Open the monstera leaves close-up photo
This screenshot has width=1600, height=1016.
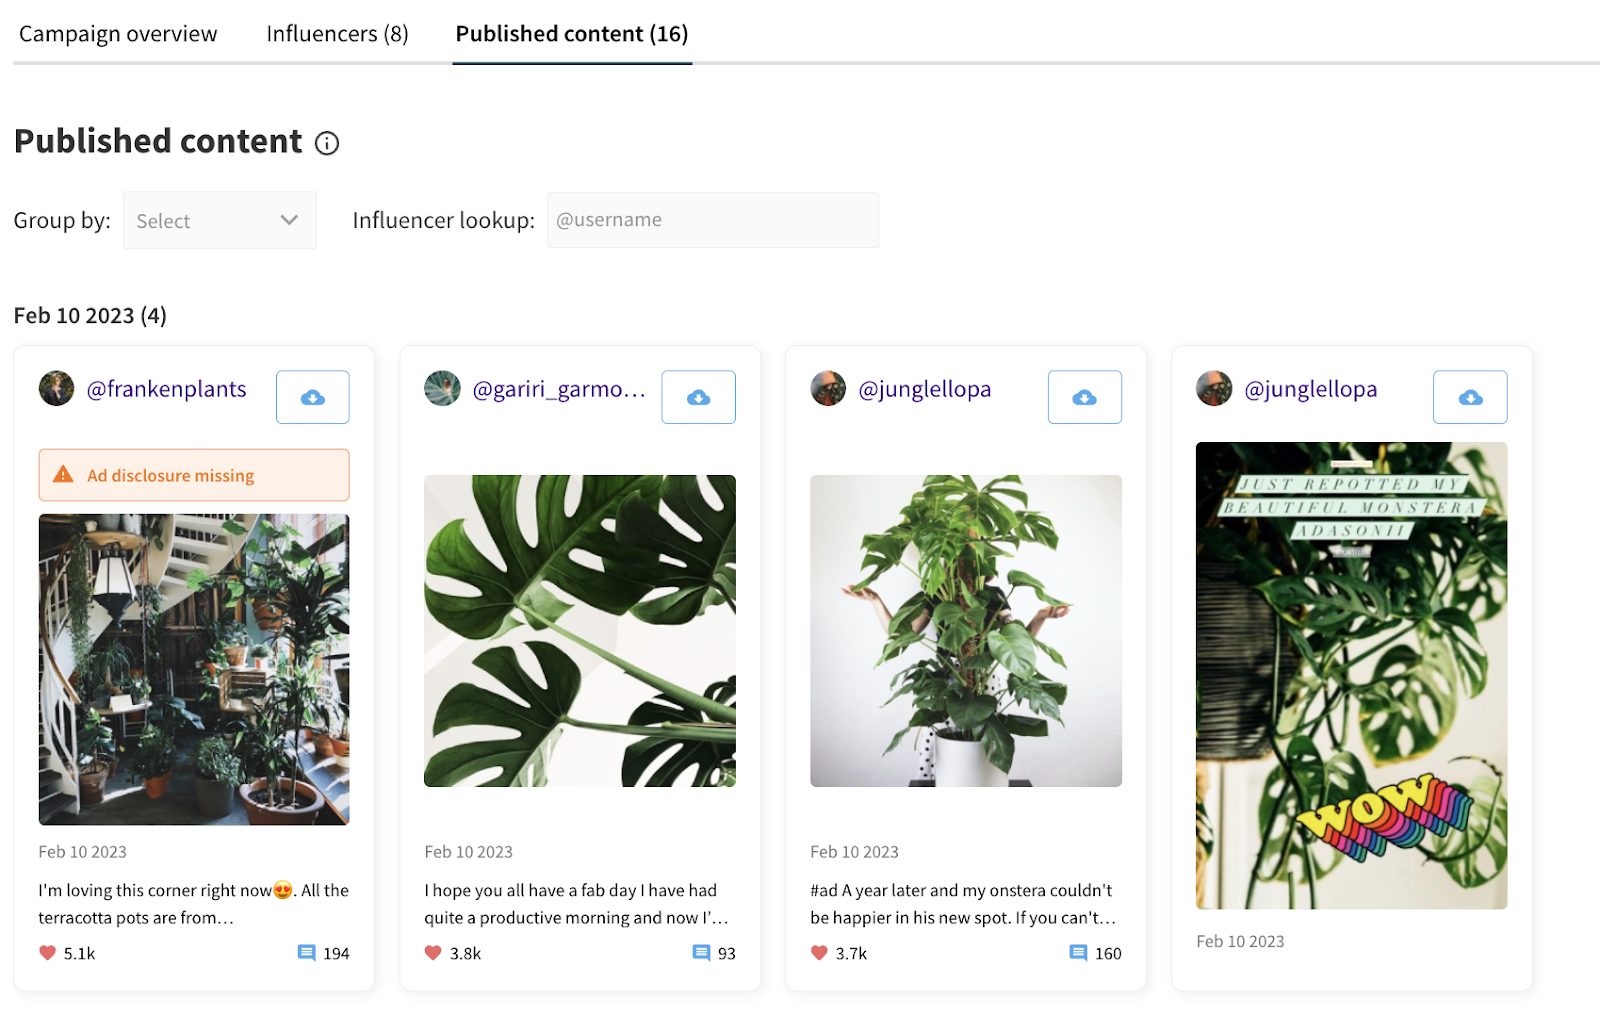(580, 631)
